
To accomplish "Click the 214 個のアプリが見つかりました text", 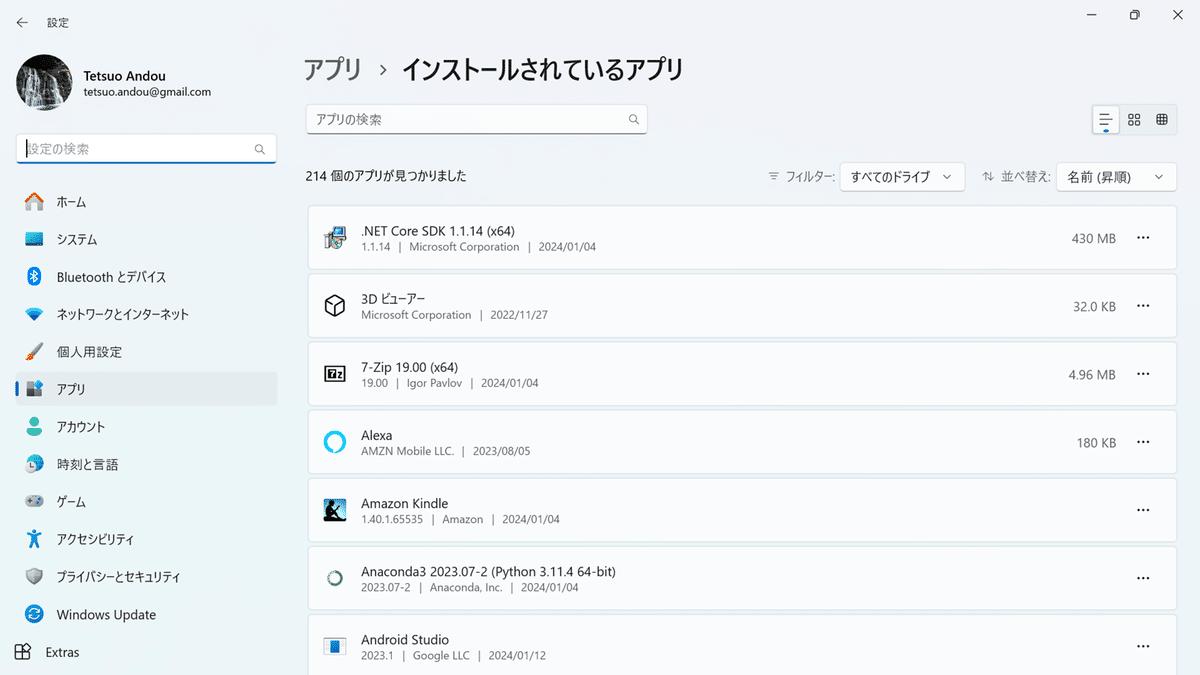I will (x=386, y=176).
